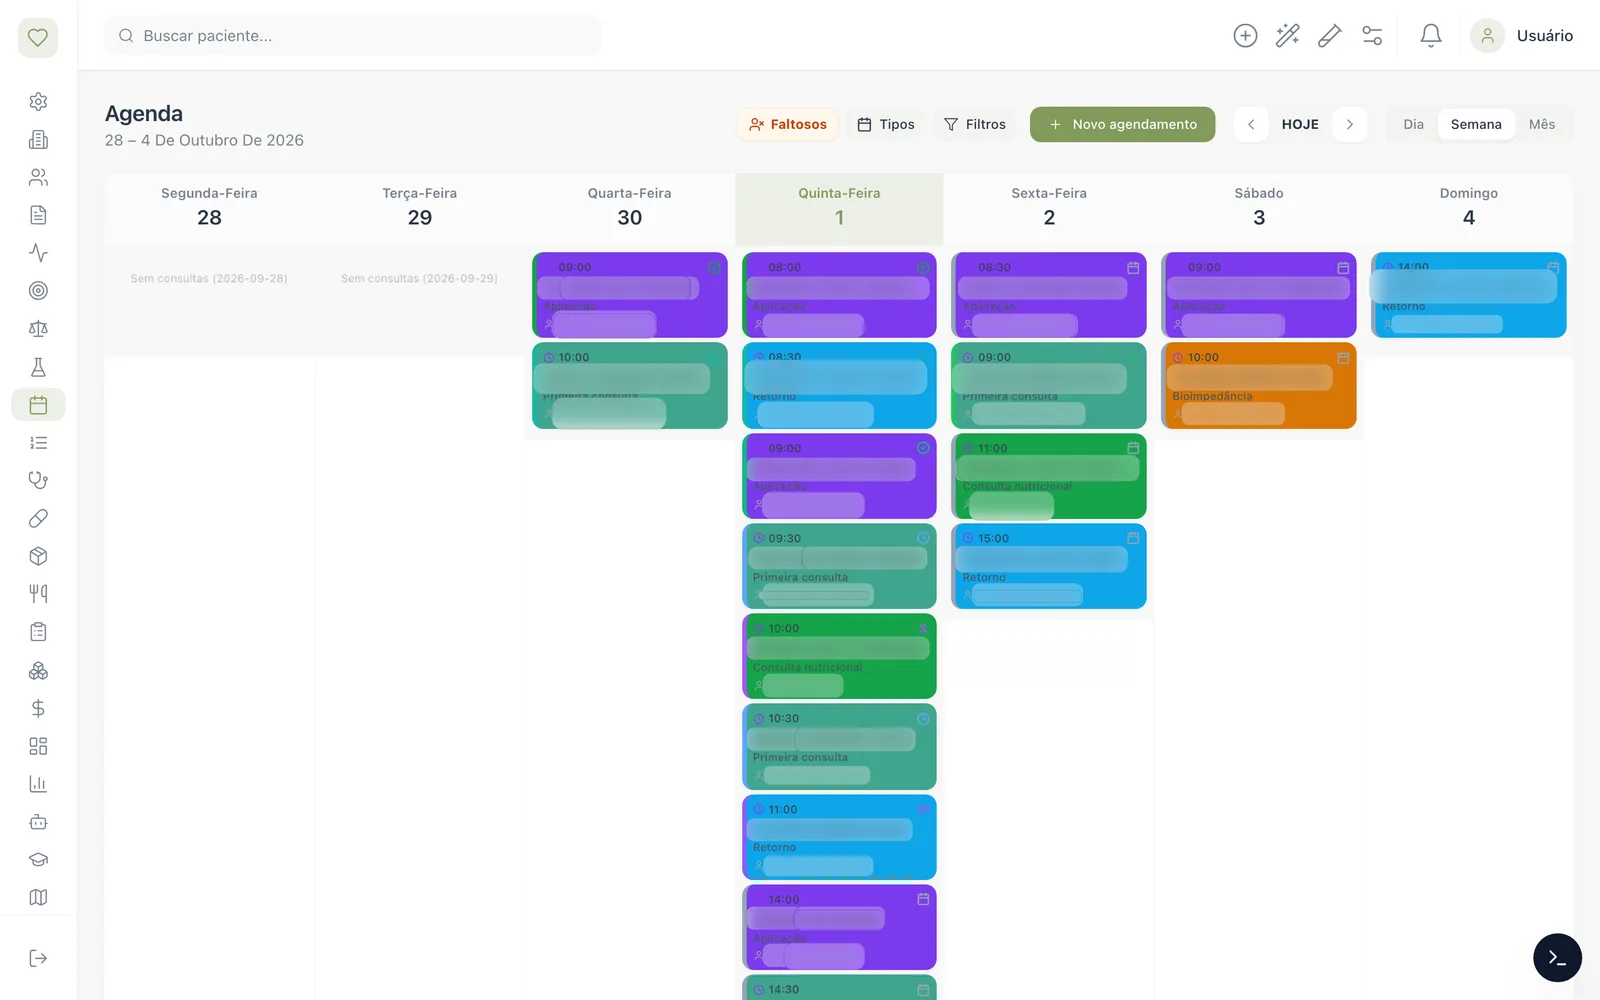Open the terminal floating button
1600x1000 pixels.
(1557, 958)
